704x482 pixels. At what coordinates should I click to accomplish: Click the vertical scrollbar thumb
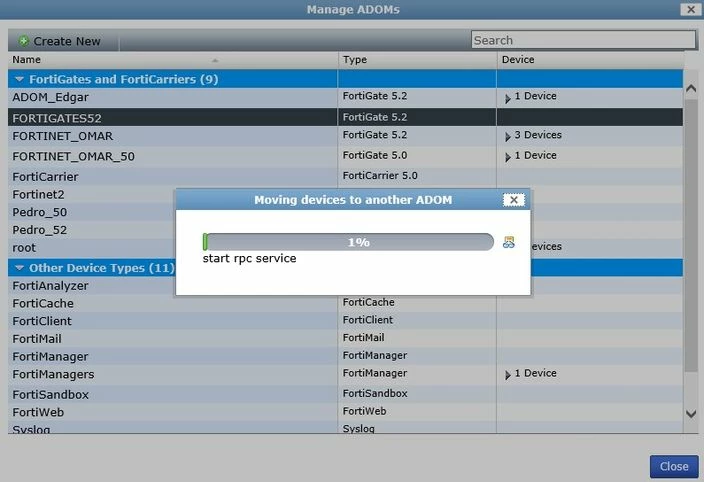tap(691, 236)
